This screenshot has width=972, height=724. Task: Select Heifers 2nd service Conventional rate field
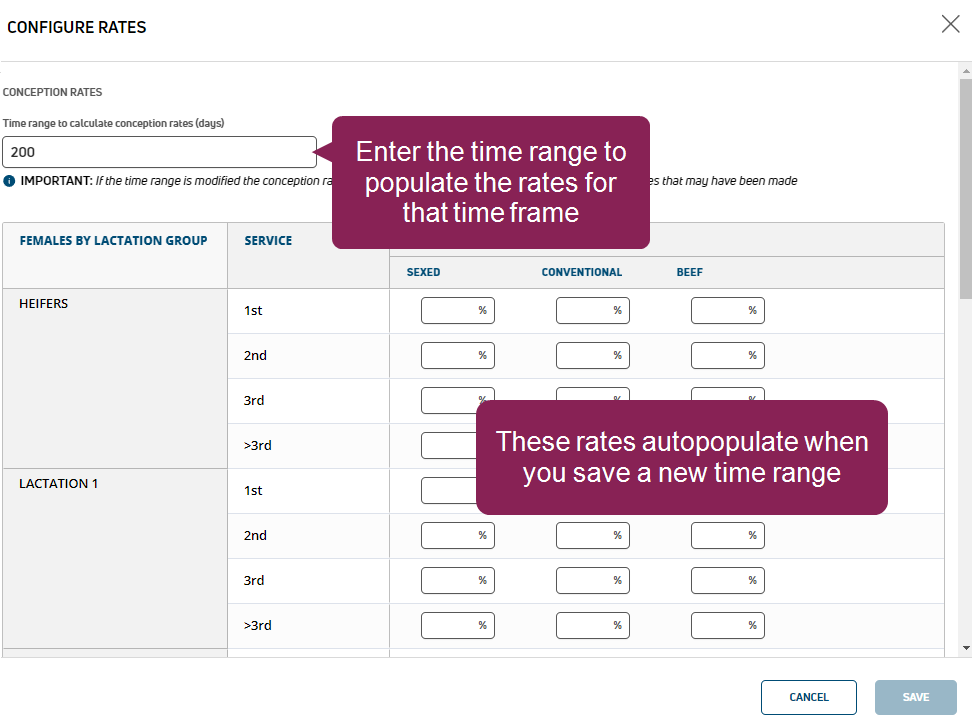coord(592,356)
